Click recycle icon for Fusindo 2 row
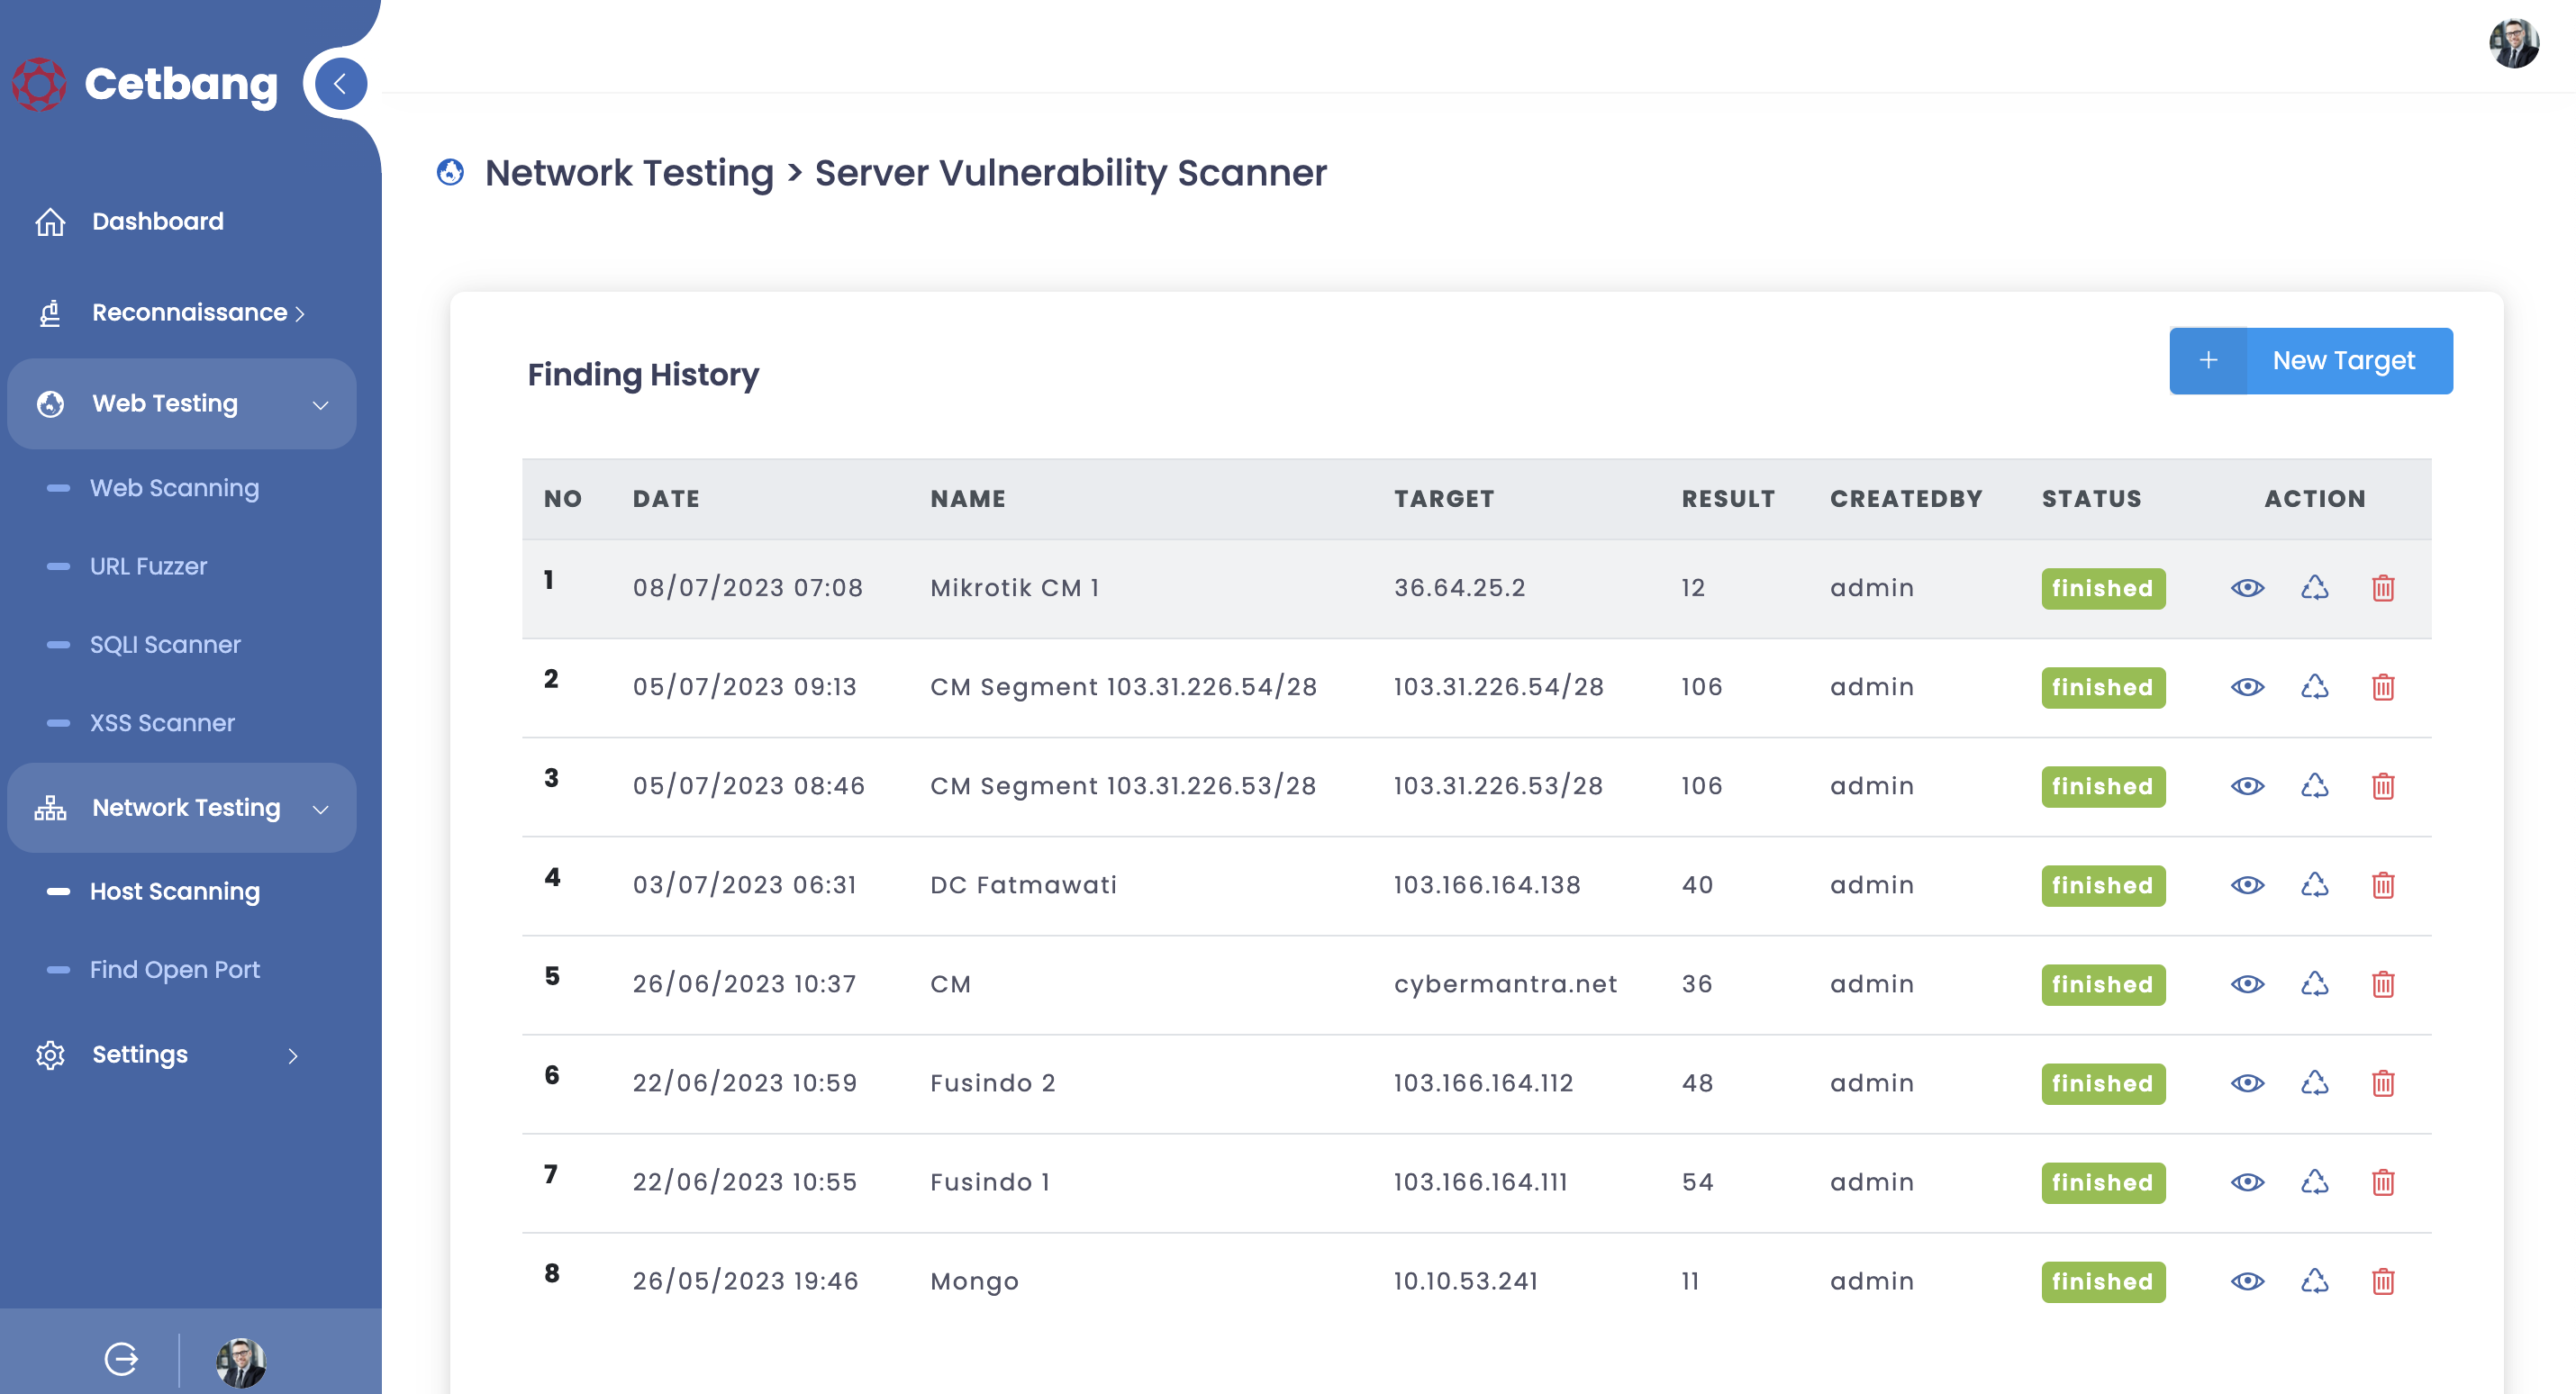 (x=2314, y=1083)
